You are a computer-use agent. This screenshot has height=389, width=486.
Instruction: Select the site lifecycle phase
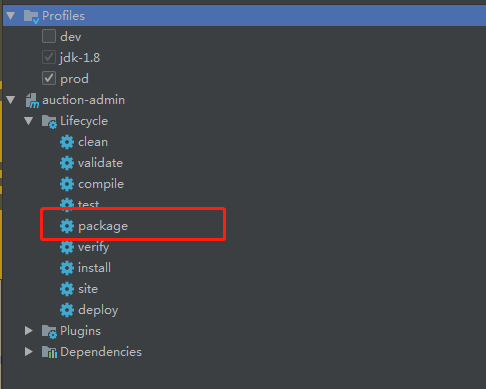[x=88, y=289]
